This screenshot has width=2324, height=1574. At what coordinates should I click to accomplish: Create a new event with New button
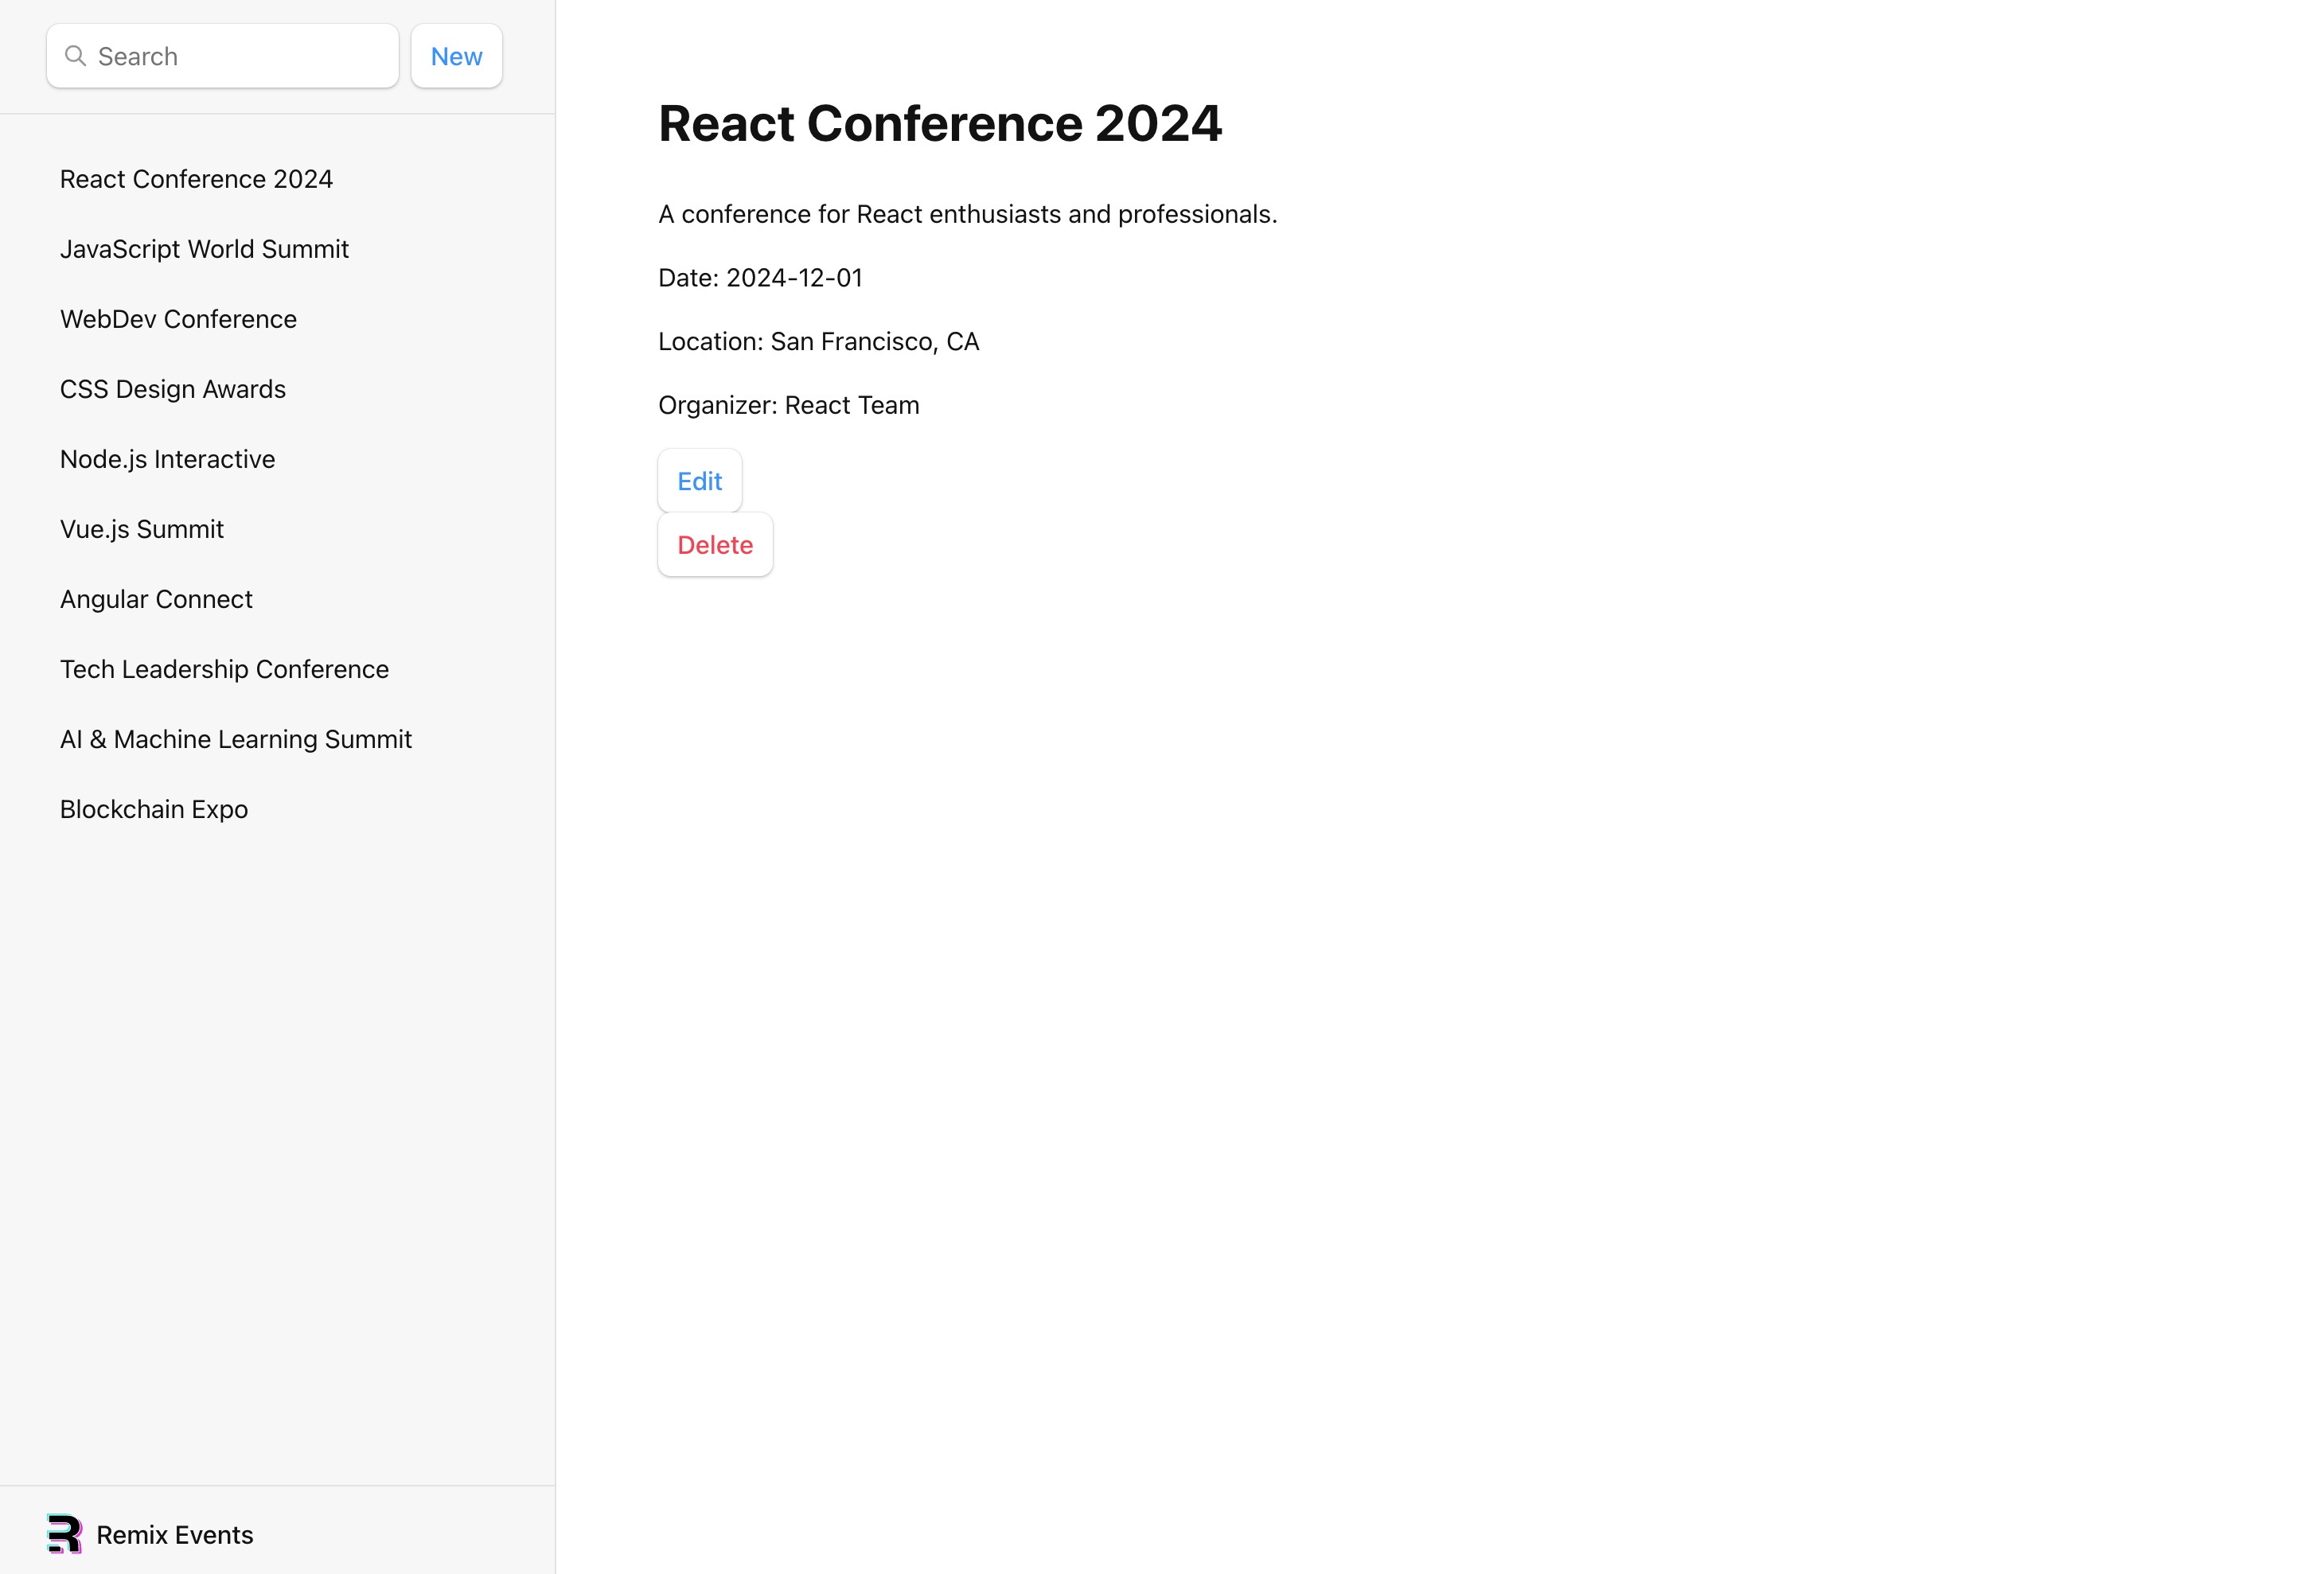[x=457, y=56]
